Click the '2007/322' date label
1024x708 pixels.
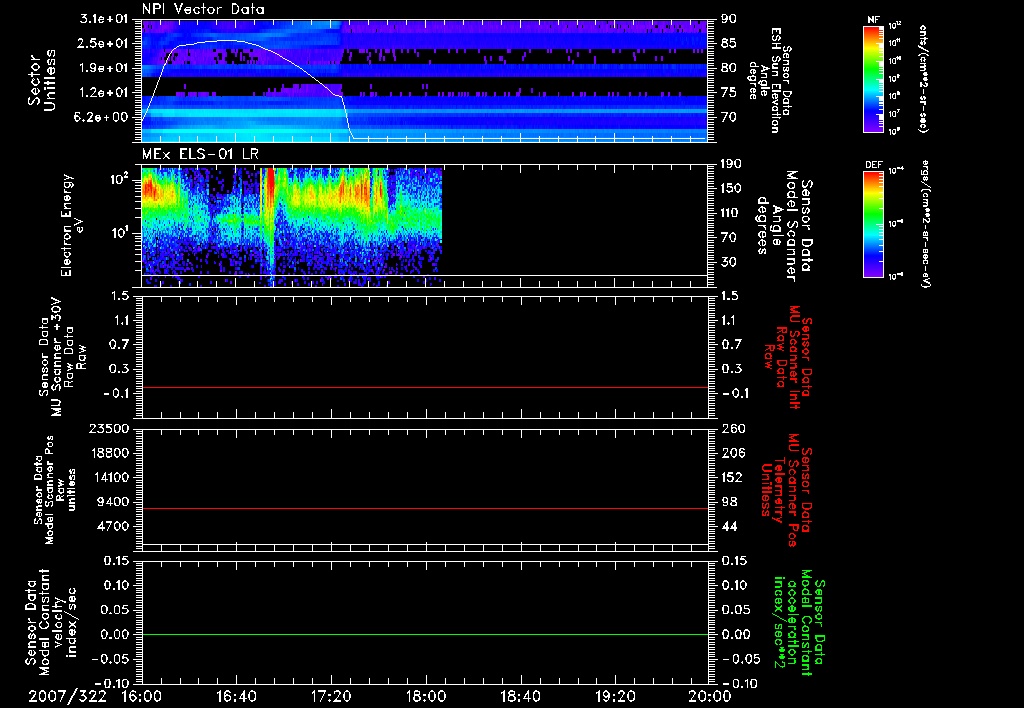coord(67,696)
